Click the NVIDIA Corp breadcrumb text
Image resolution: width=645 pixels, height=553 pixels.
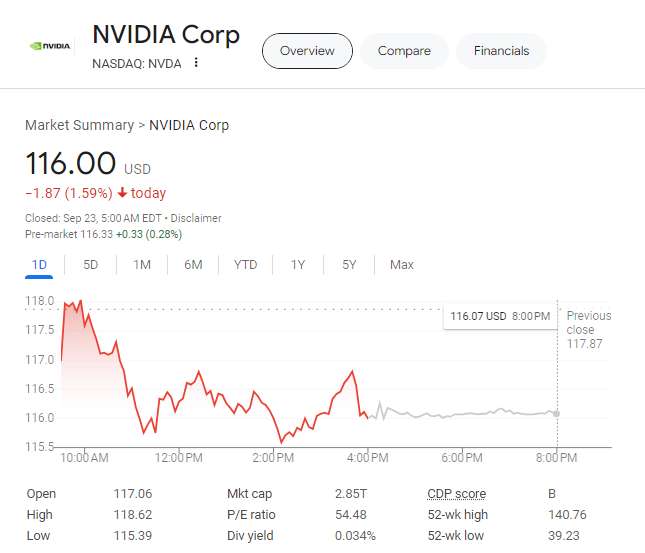point(189,125)
